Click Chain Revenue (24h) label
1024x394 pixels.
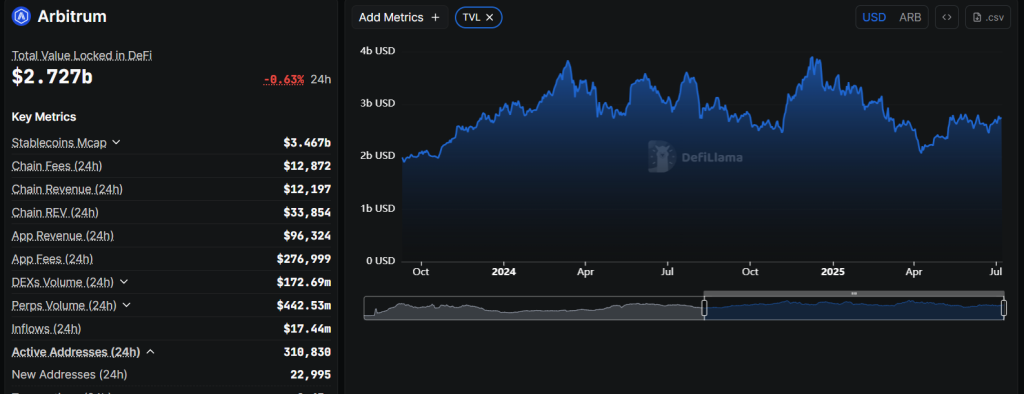click(x=67, y=189)
